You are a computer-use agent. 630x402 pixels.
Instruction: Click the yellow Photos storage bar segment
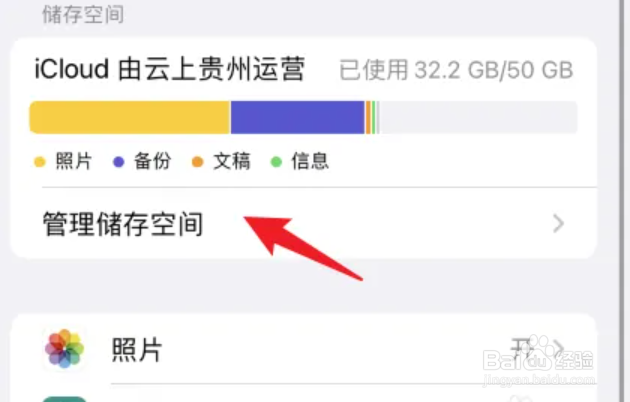130,117
